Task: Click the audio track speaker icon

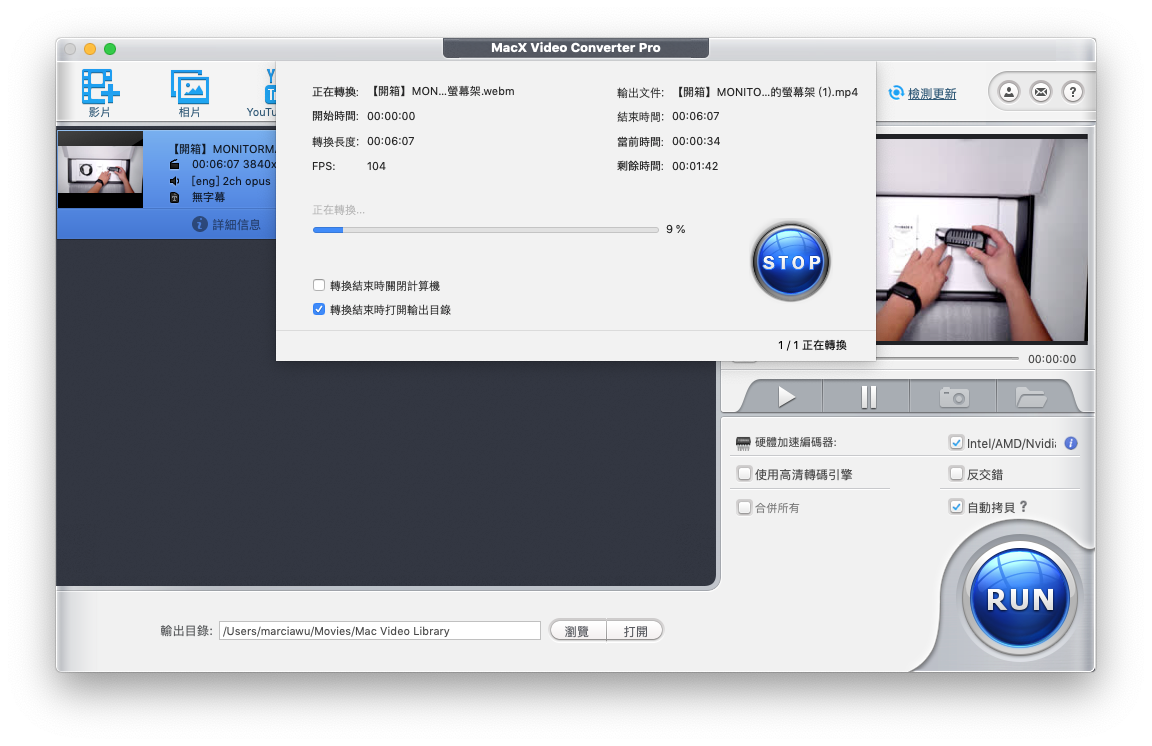Action: click(x=174, y=181)
